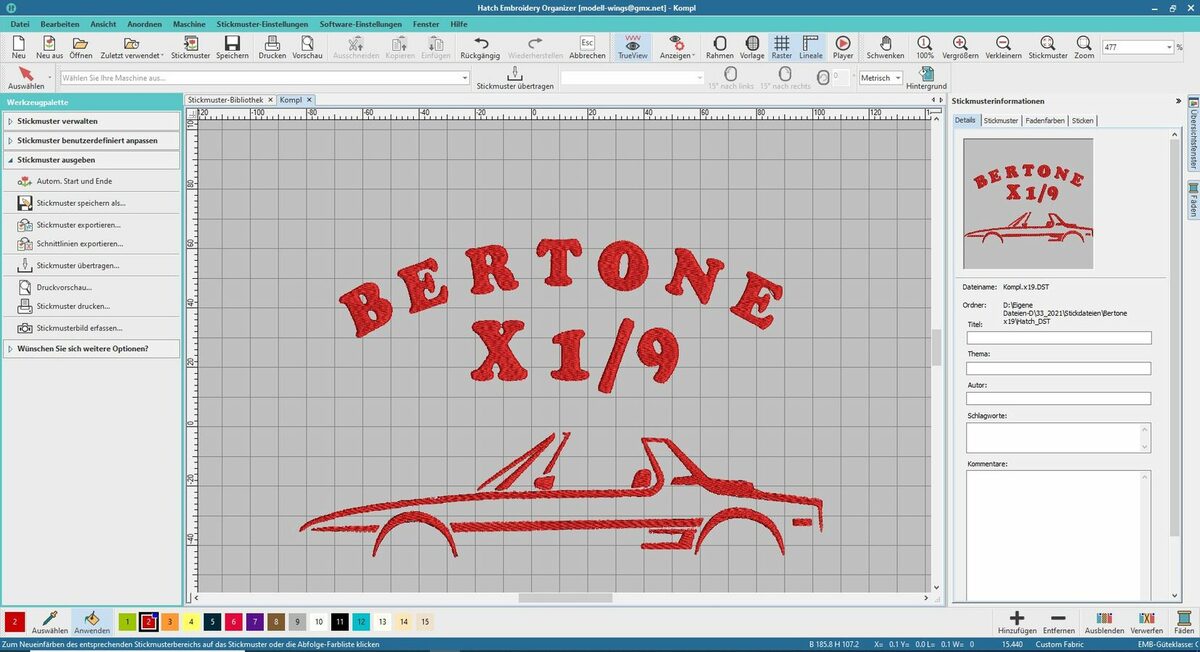
Task: Click the Hintergrund background icon
Action: (927, 74)
